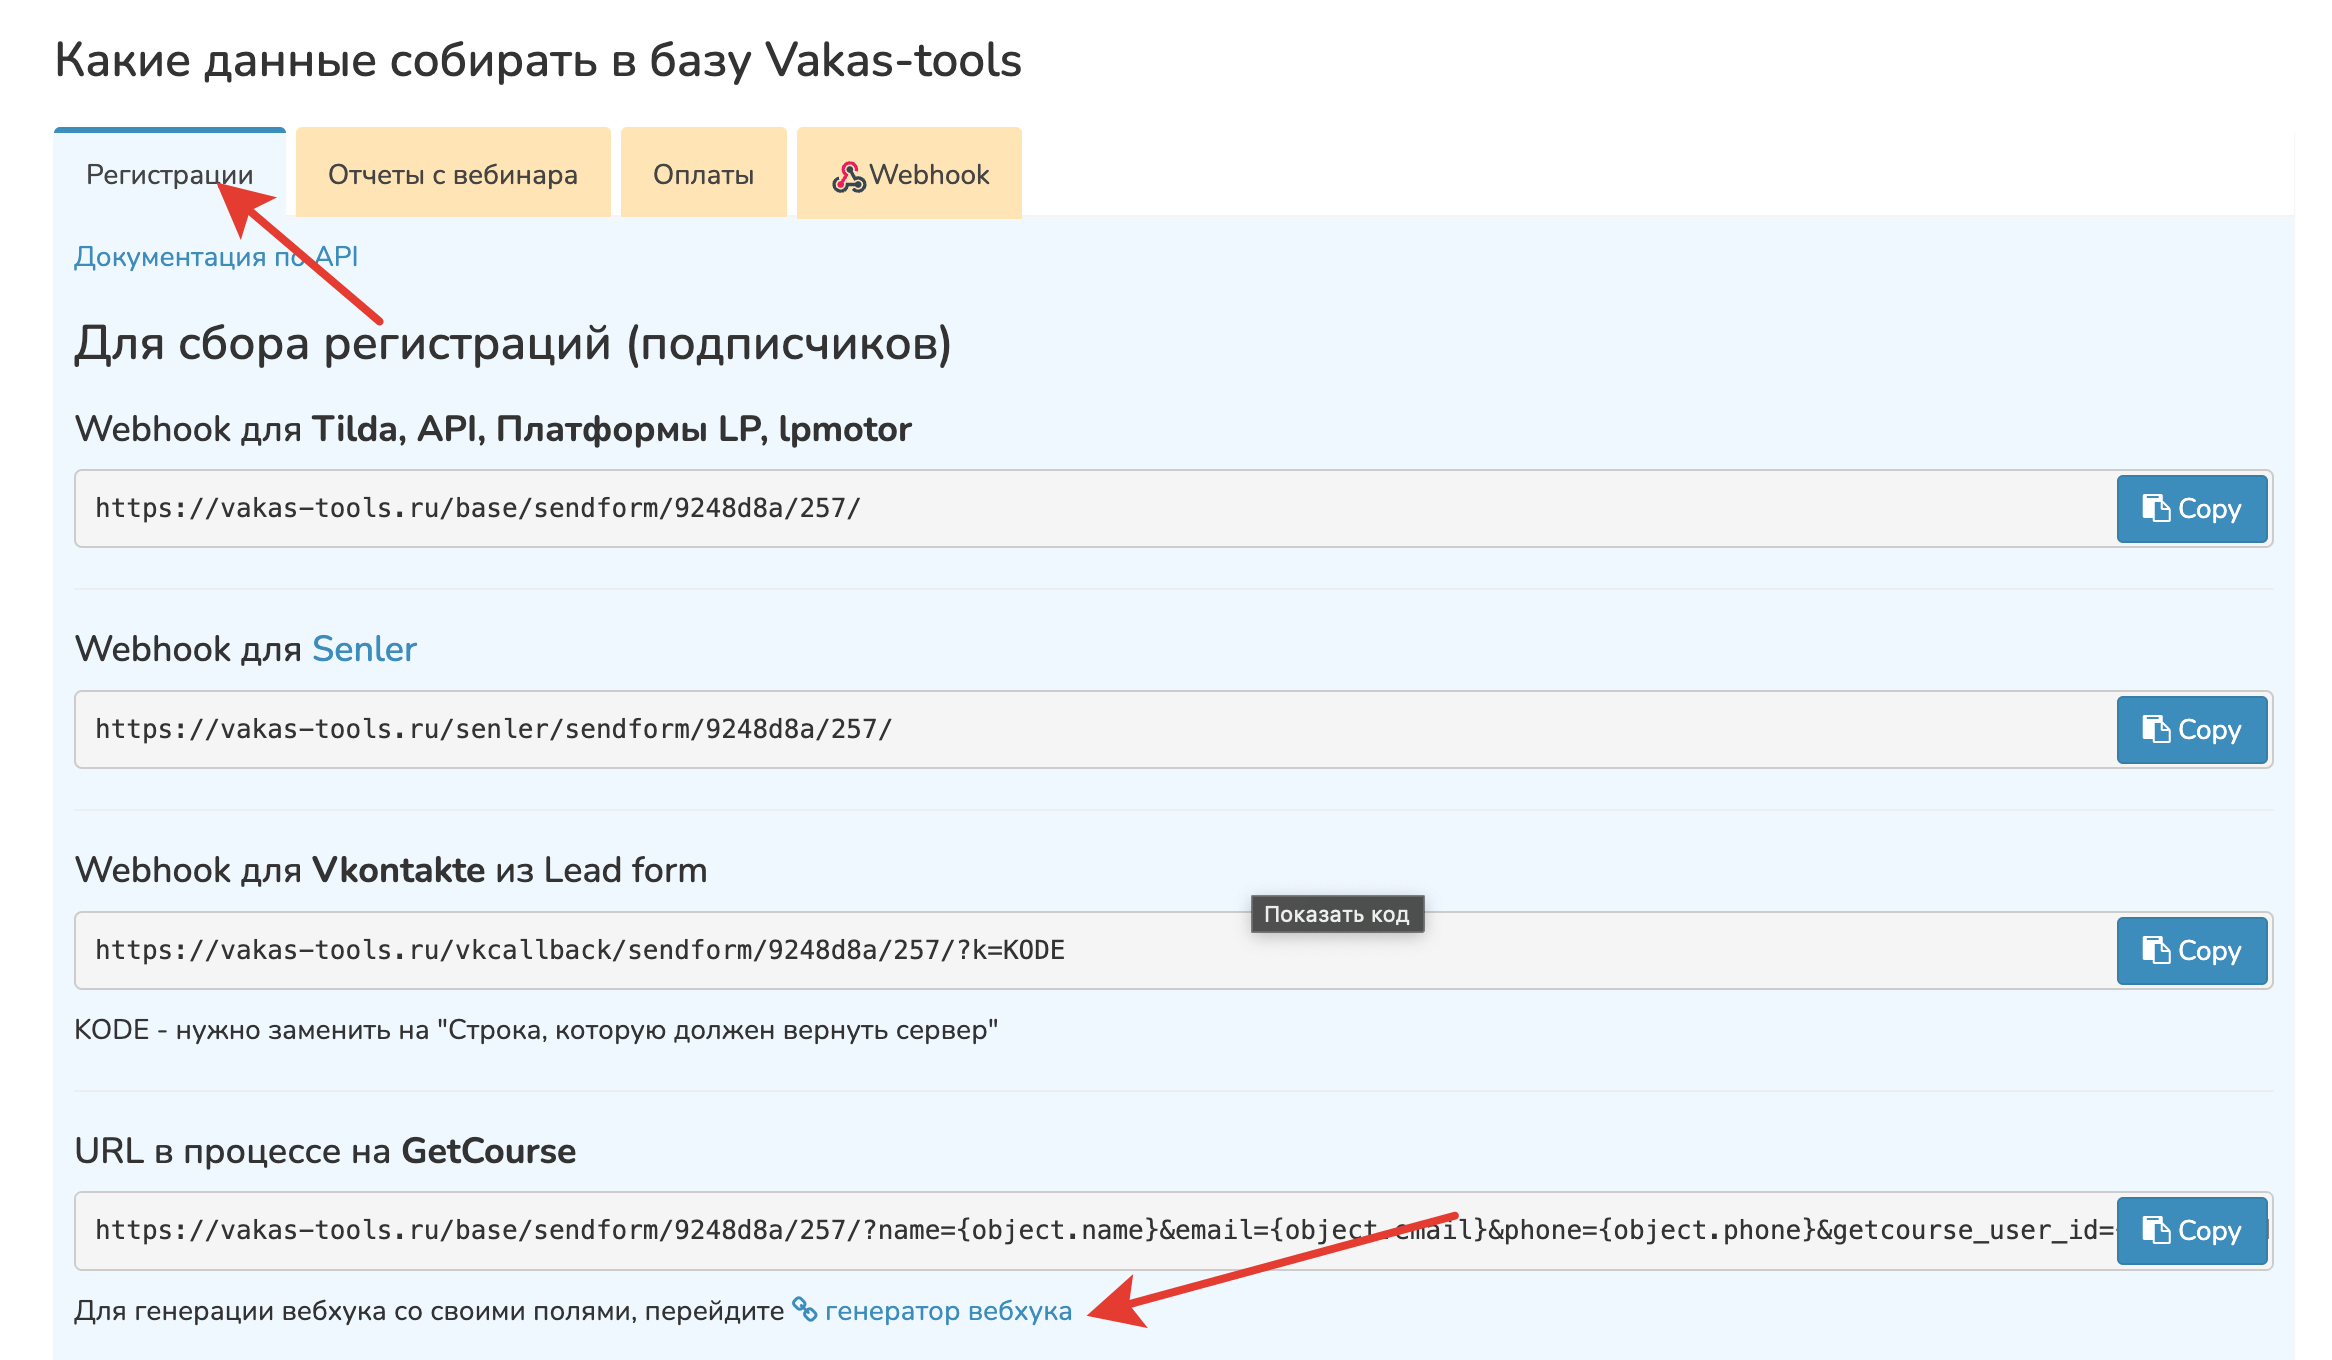This screenshot has height=1360, width=2332.
Task: Click copy icon for GetCourse URL
Action: click(2155, 1230)
